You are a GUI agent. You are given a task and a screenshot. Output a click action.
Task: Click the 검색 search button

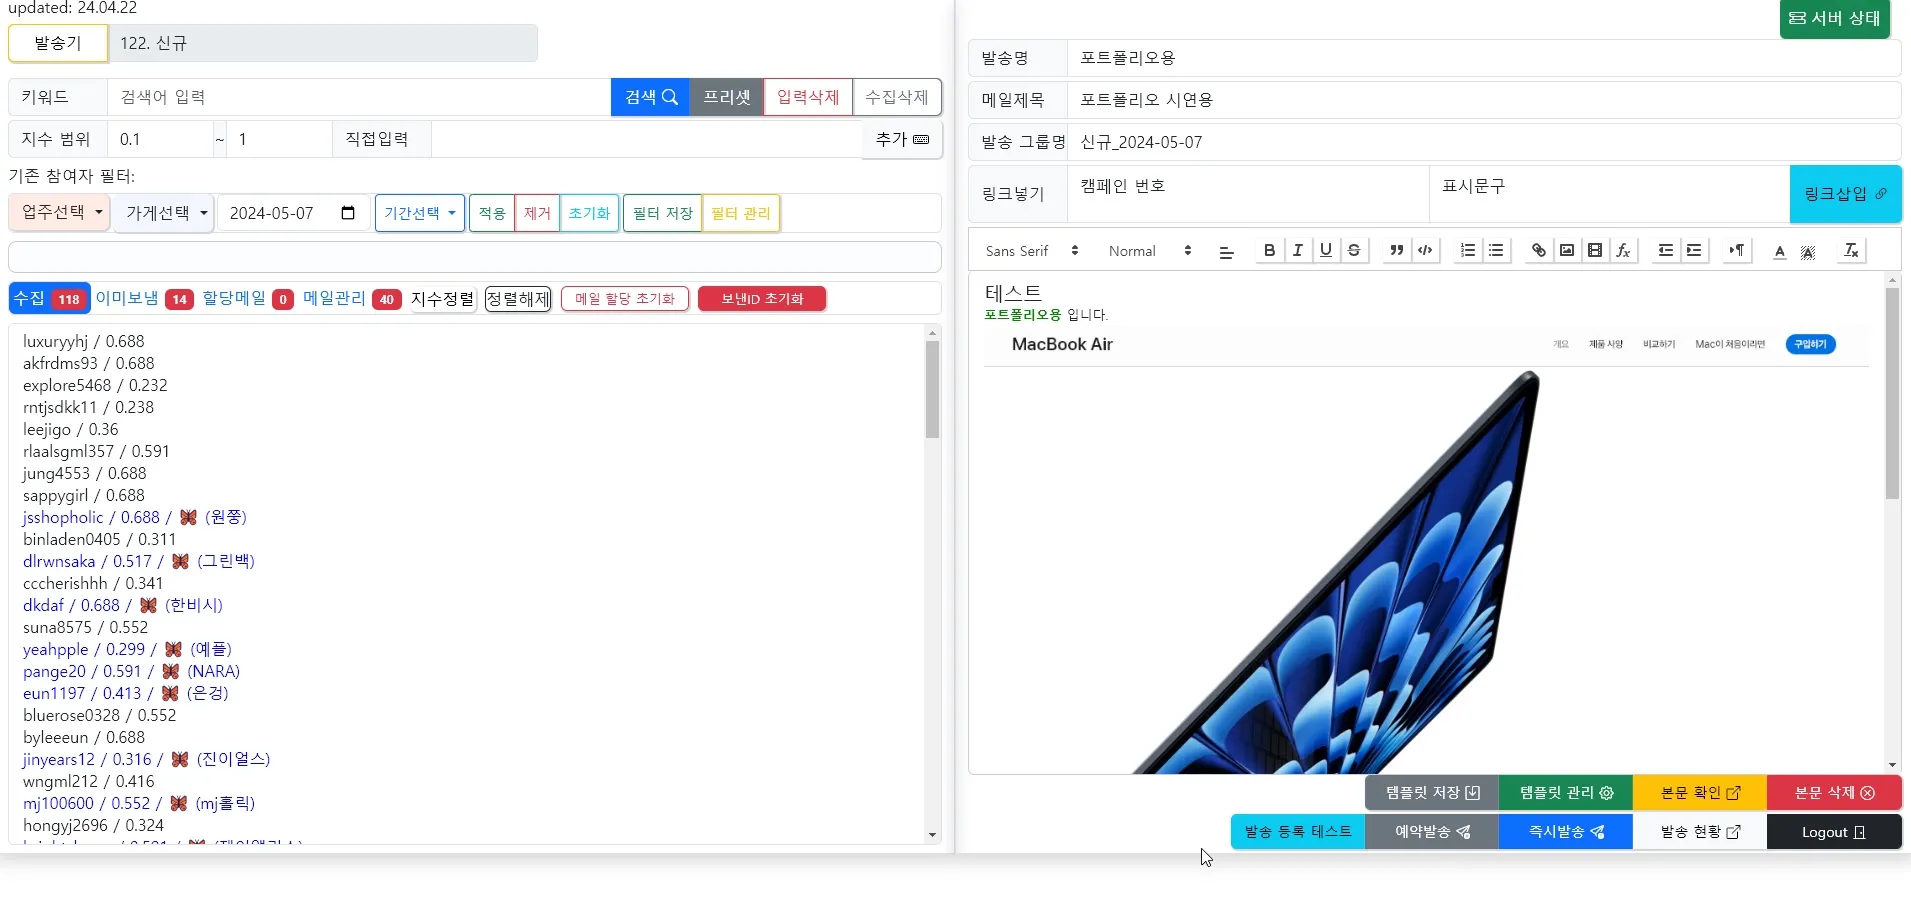pos(650,97)
